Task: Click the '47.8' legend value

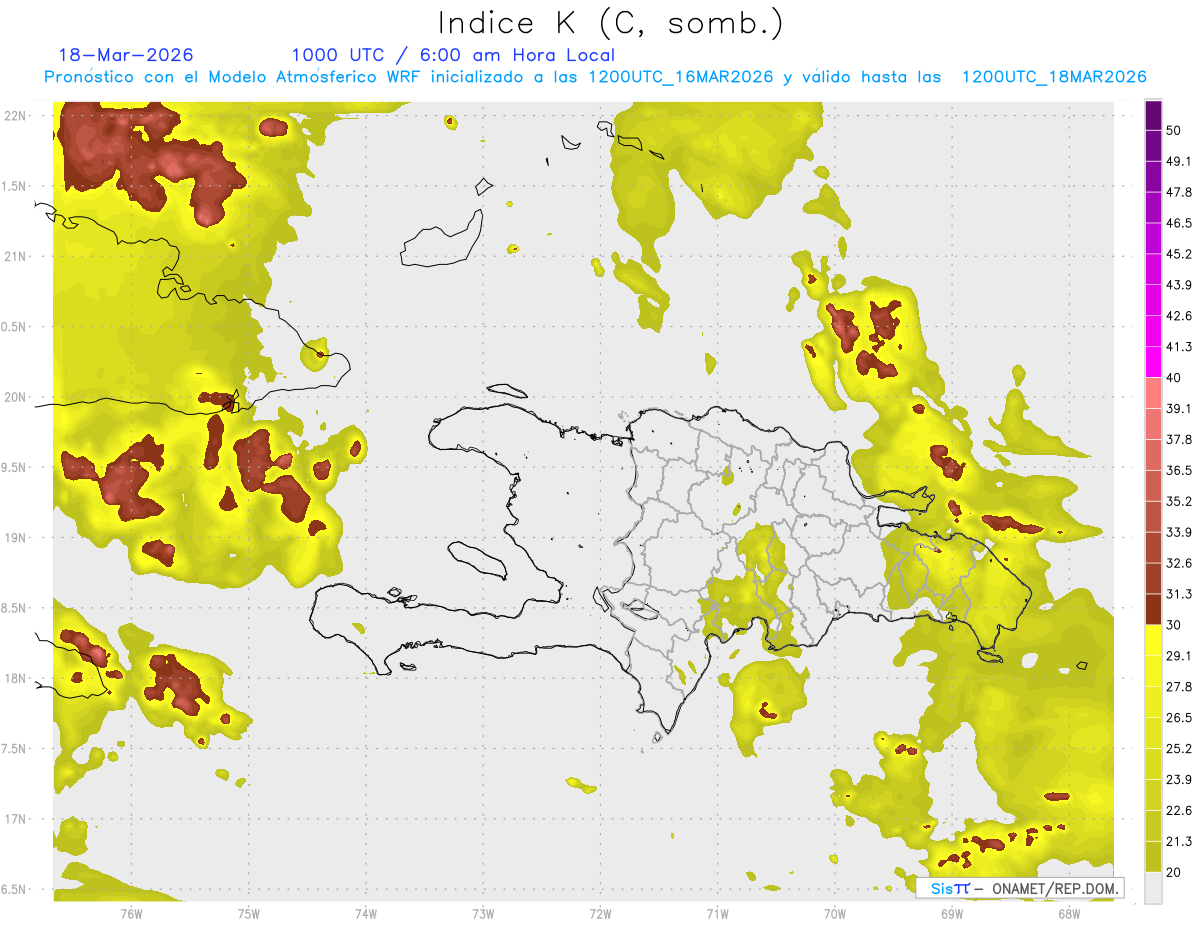Action: (x=1178, y=192)
